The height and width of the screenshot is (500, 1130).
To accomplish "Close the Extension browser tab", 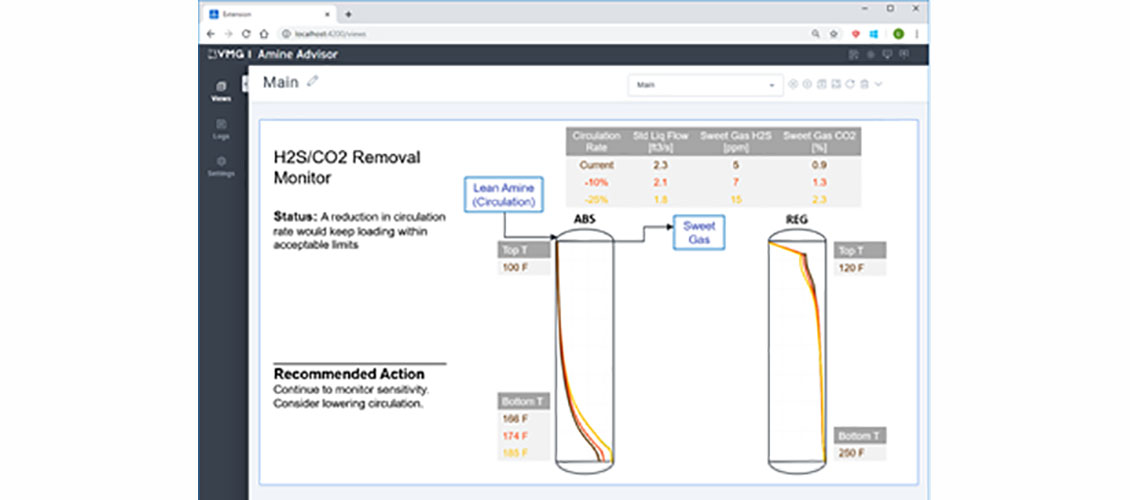I will (x=326, y=14).
